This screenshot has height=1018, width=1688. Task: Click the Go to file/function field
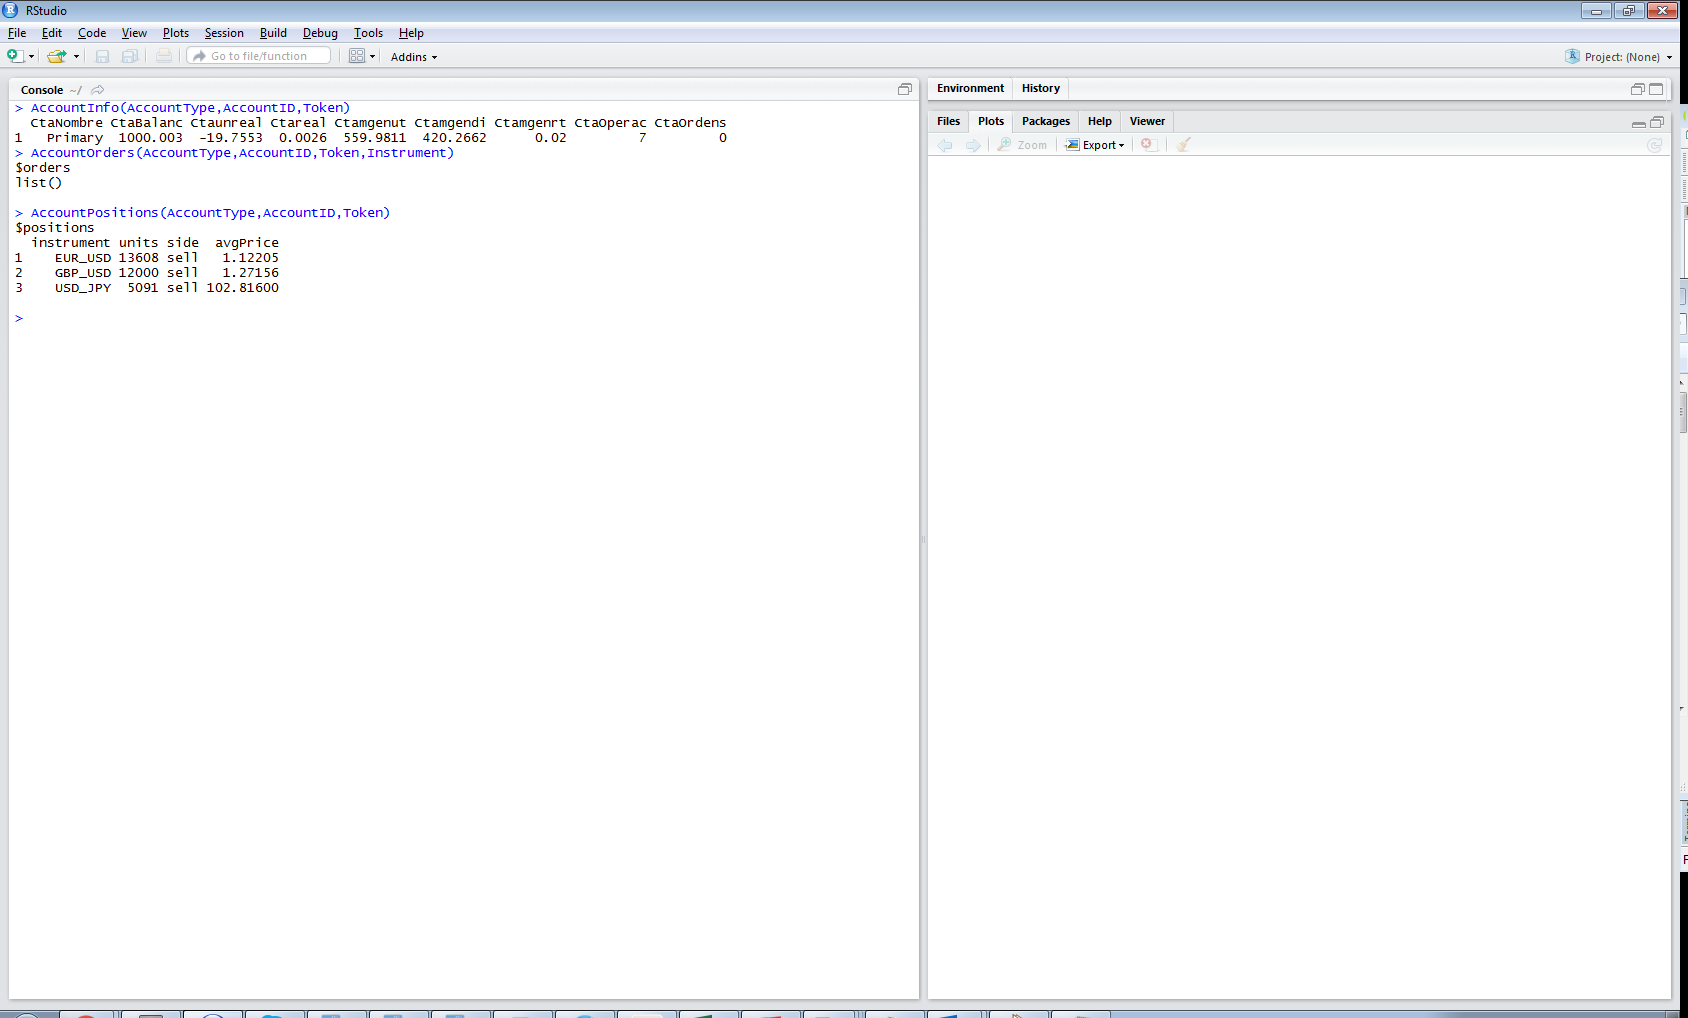tap(260, 56)
